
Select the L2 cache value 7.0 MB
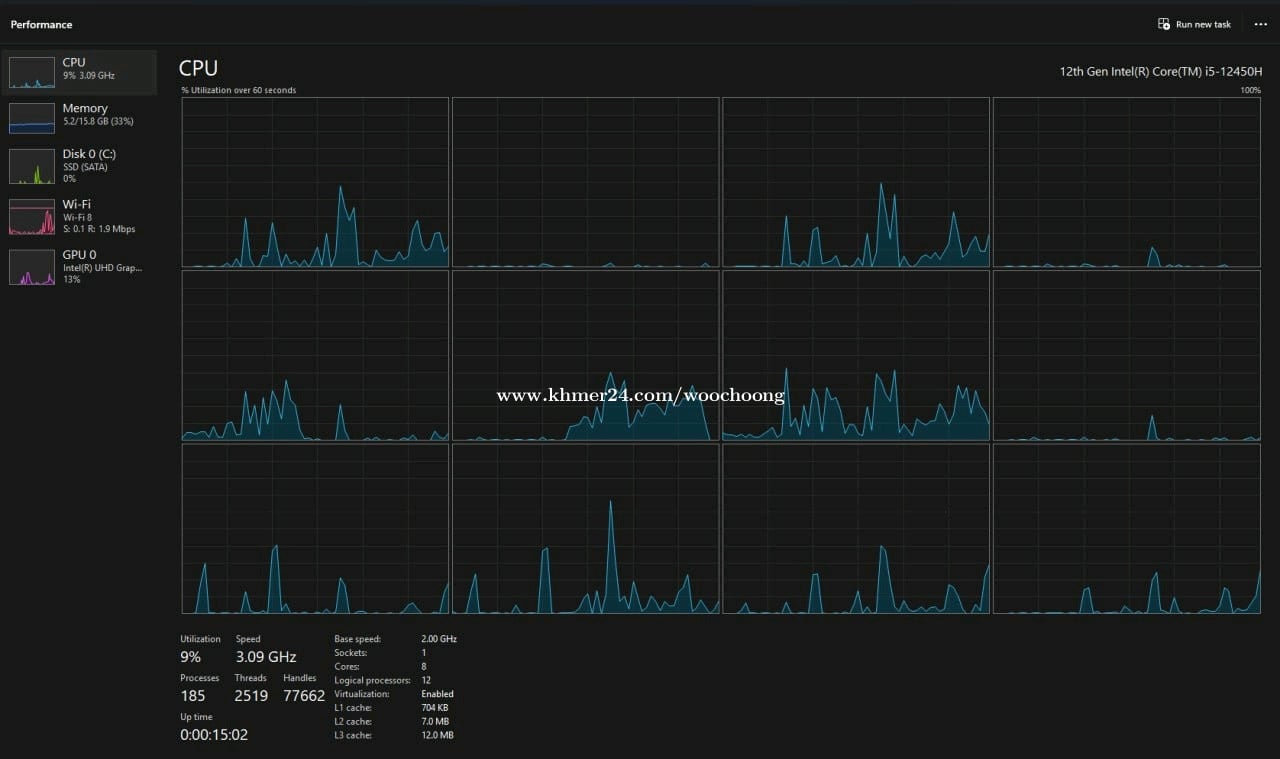tap(436, 721)
